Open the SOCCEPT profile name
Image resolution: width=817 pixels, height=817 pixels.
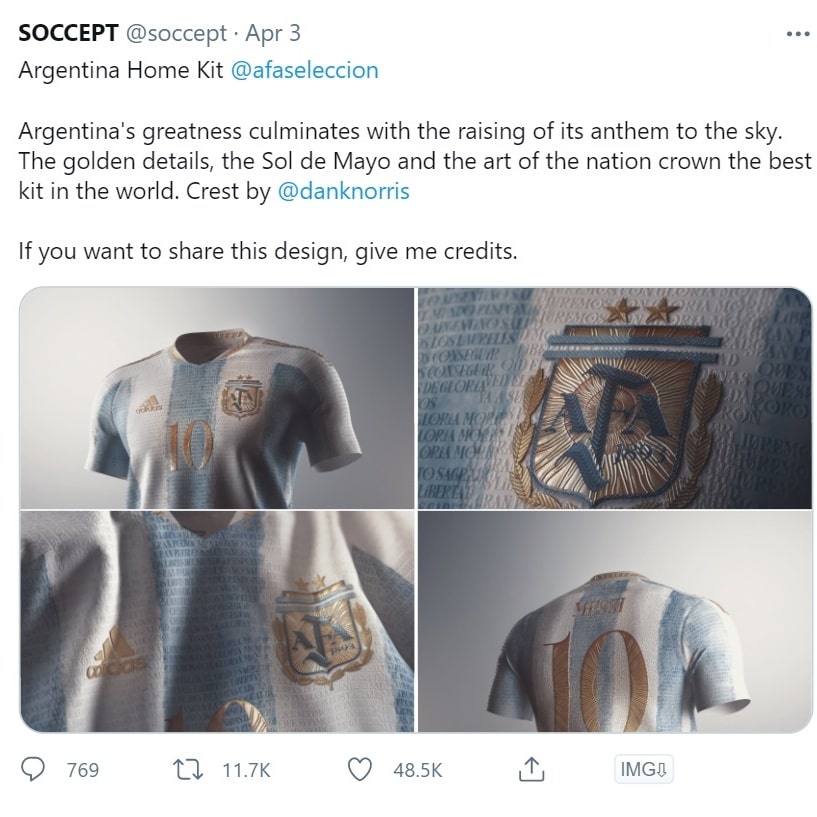(x=66, y=32)
